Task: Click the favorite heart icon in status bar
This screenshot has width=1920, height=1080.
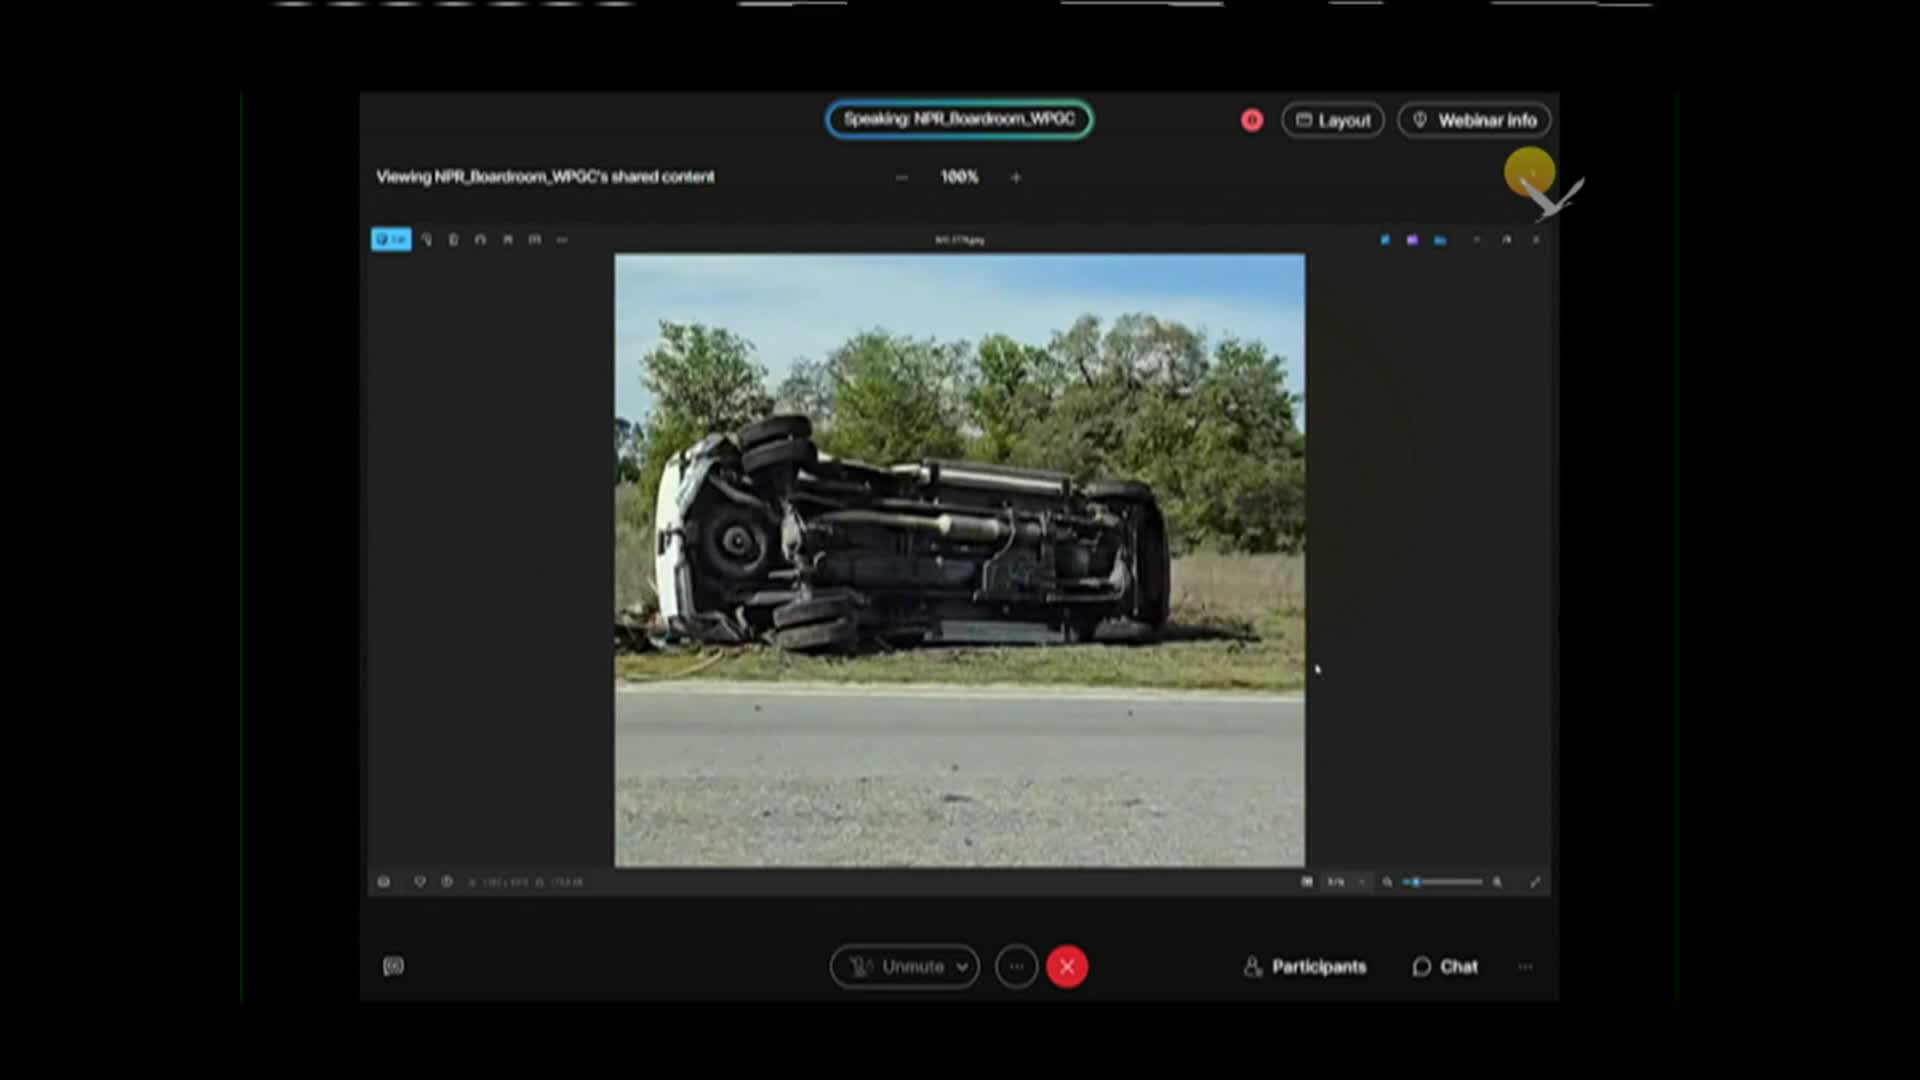Action: pos(420,882)
